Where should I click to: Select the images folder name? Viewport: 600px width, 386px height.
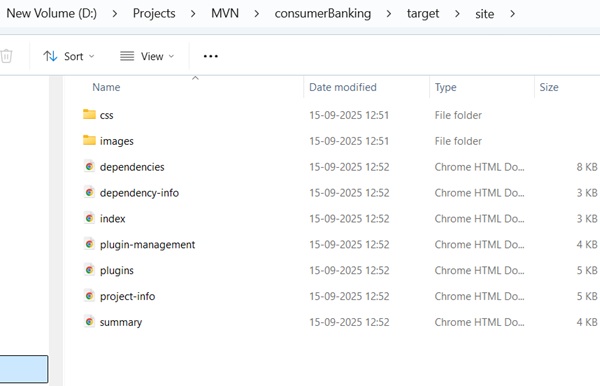pyautogui.click(x=117, y=141)
